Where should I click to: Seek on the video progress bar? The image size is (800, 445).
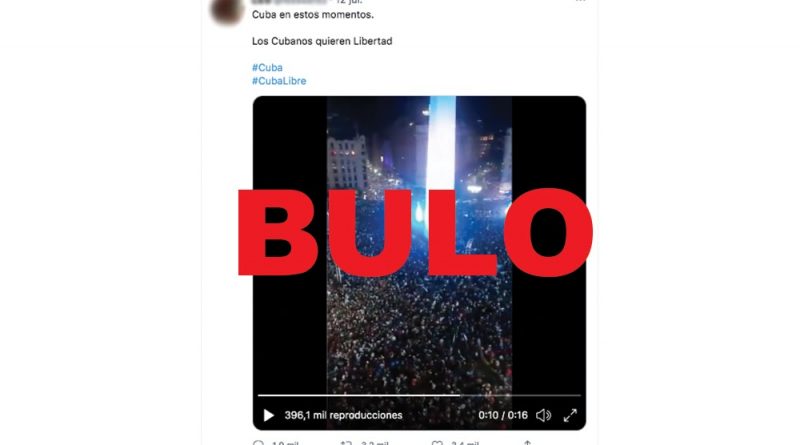tap(419, 395)
